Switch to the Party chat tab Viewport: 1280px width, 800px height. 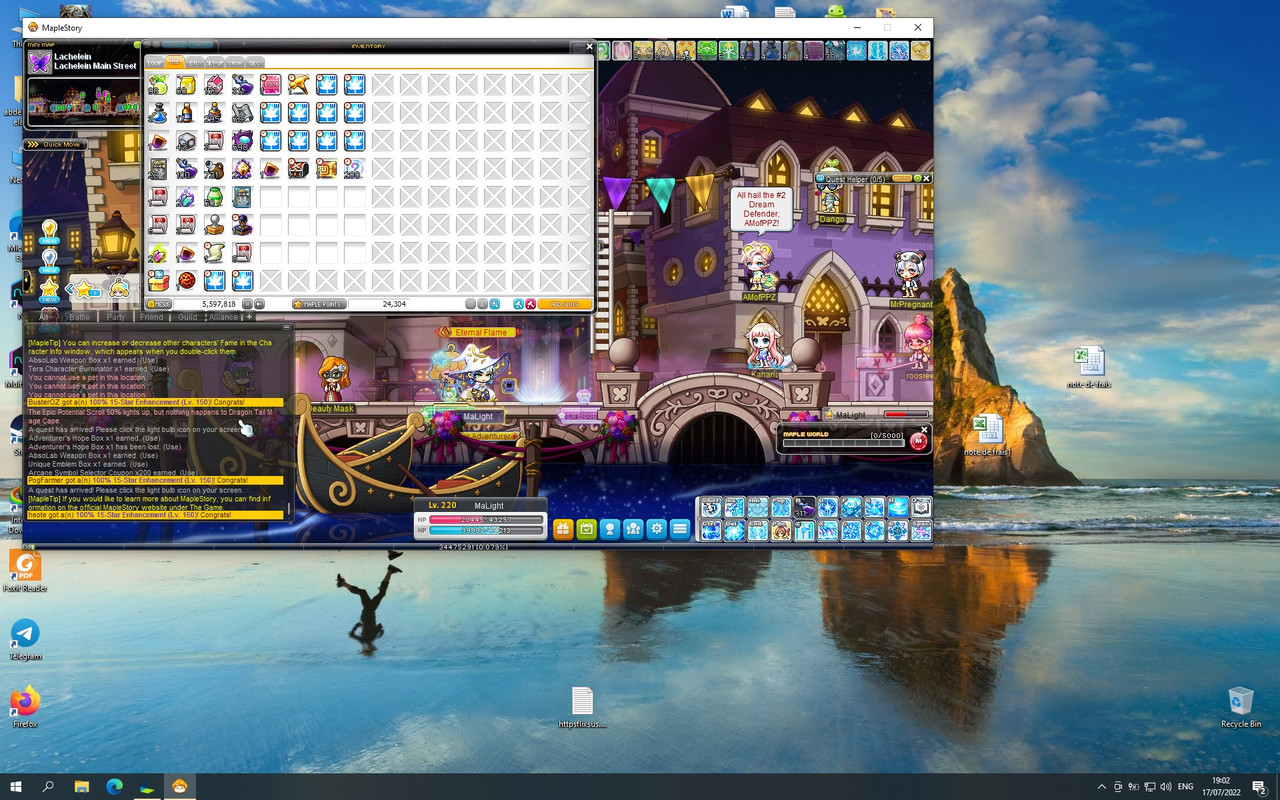[115, 317]
